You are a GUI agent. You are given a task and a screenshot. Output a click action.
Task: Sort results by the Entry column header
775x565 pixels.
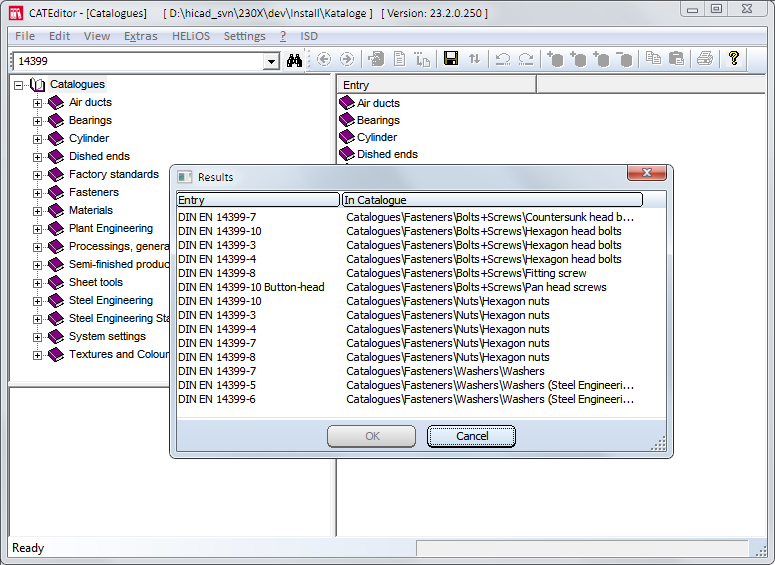pyautogui.click(x=258, y=200)
